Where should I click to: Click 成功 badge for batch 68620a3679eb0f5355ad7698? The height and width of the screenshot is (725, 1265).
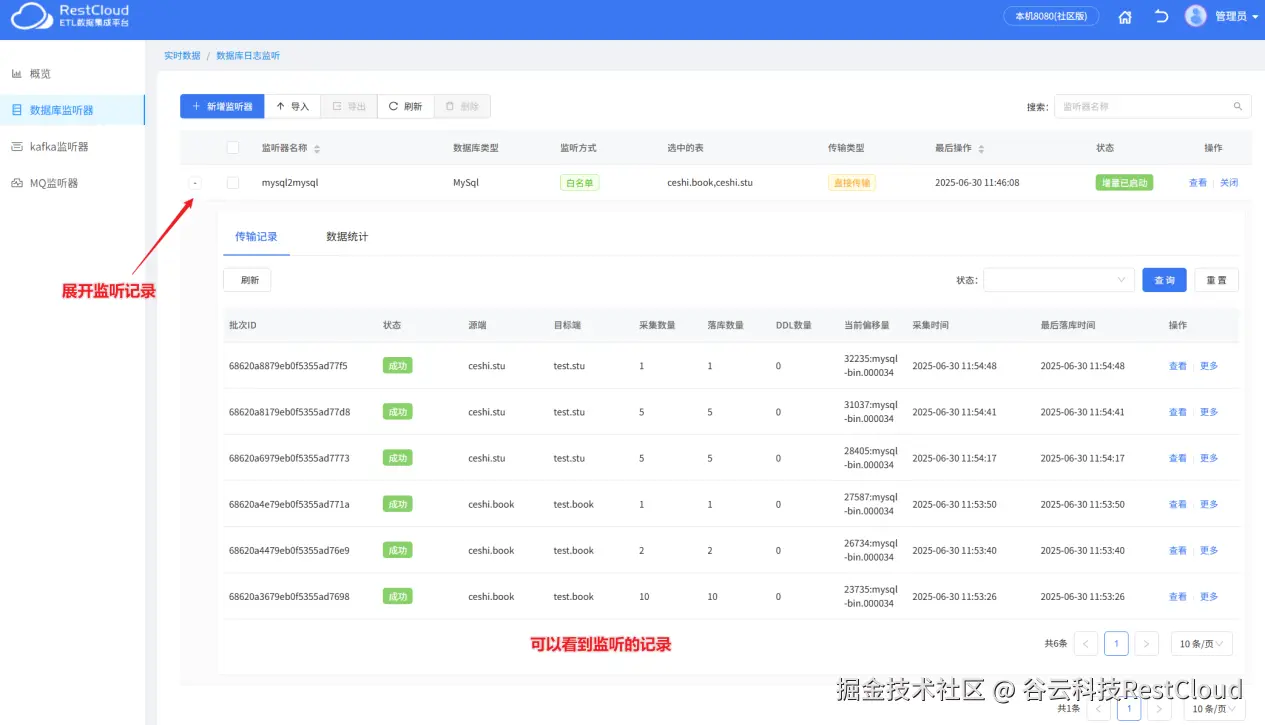point(397,596)
